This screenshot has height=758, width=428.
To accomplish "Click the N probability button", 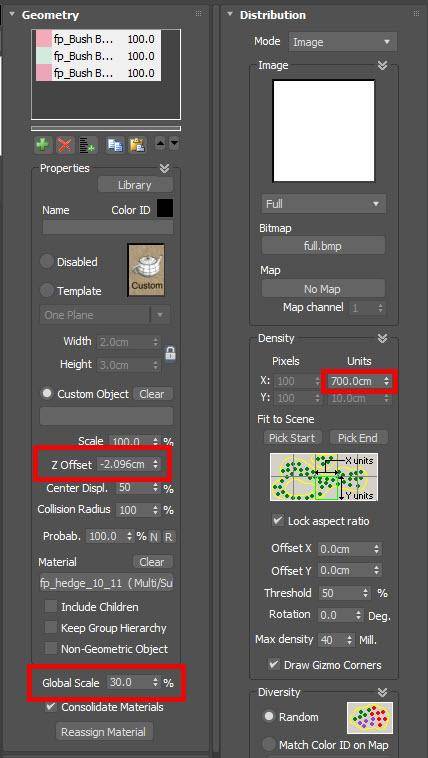I will pyautogui.click(x=154, y=537).
